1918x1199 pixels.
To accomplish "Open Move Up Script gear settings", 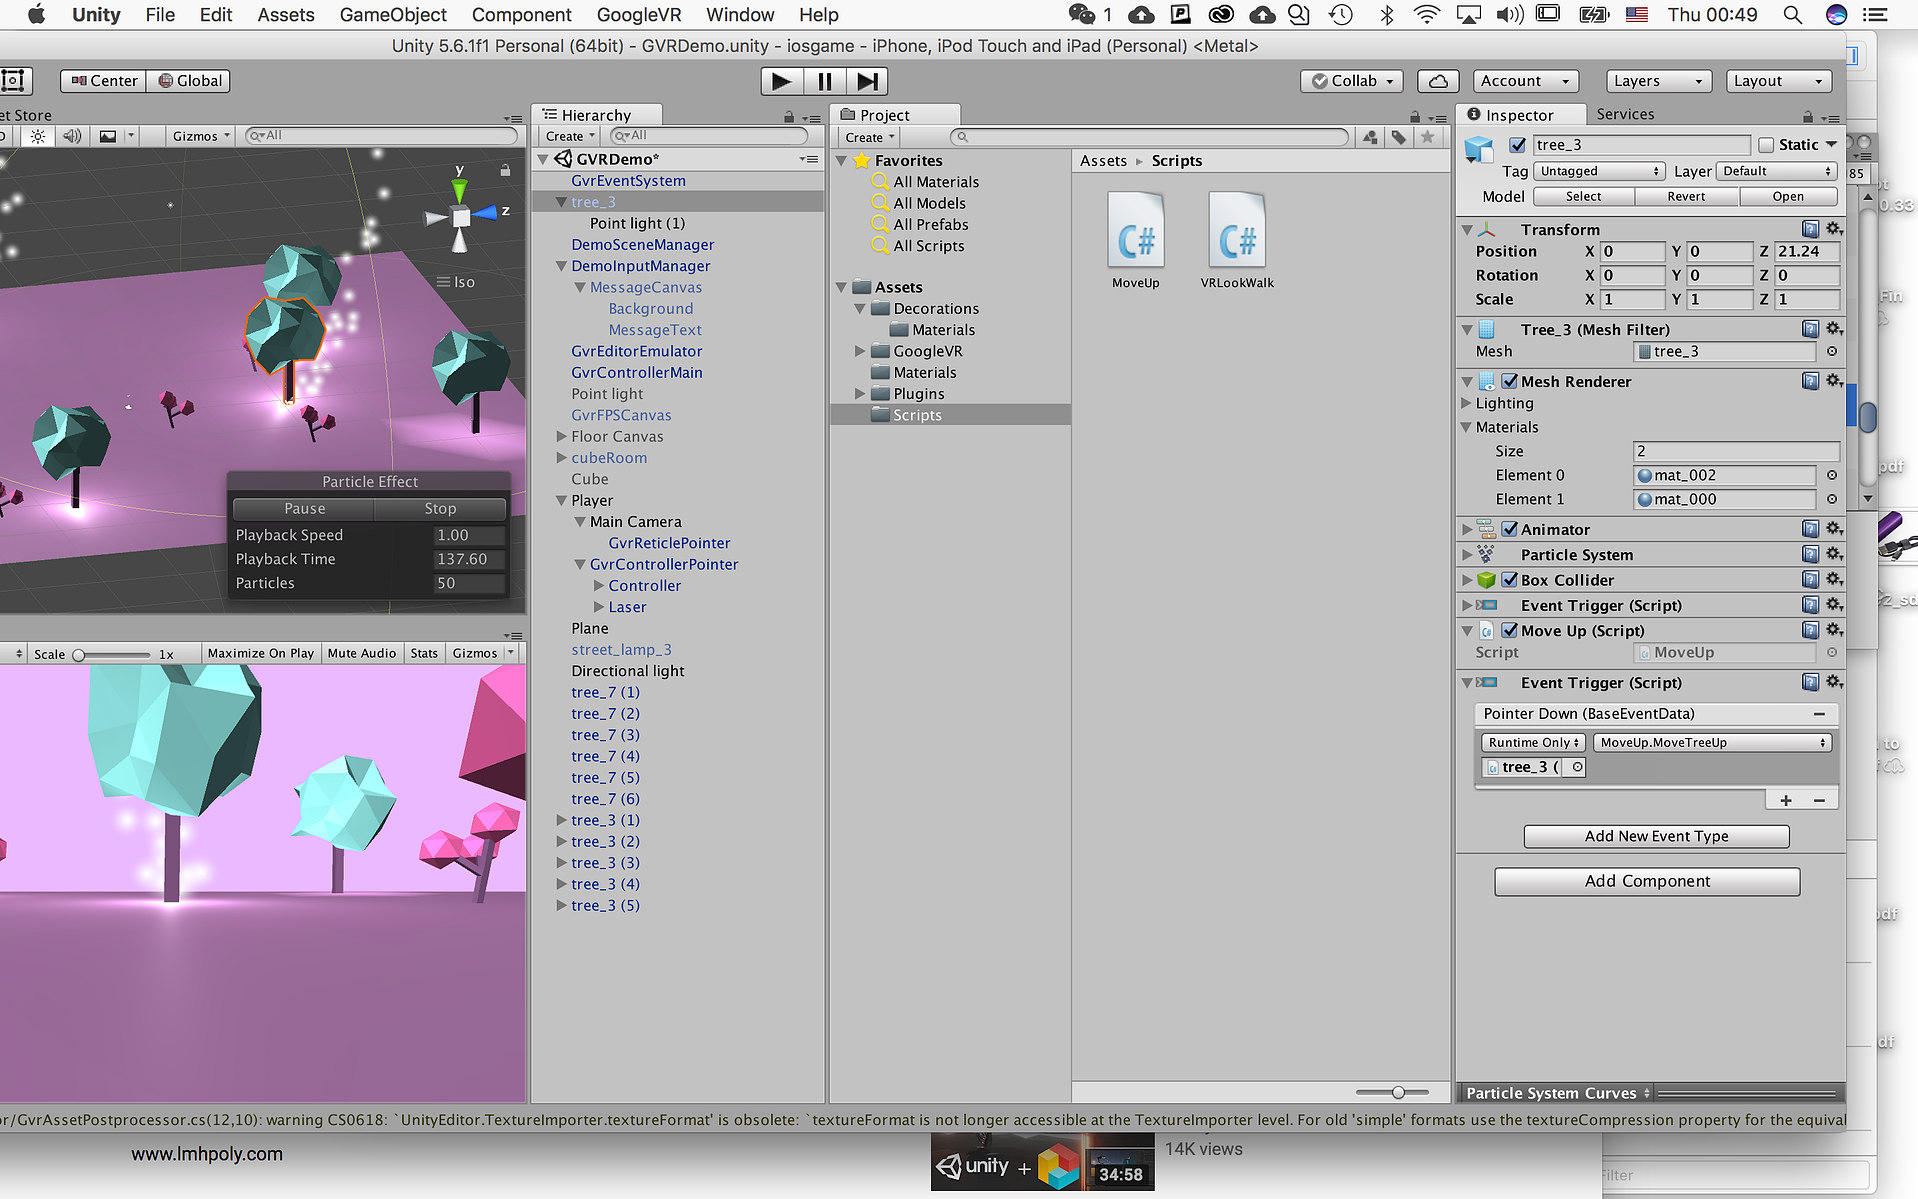I will [x=1834, y=630].
